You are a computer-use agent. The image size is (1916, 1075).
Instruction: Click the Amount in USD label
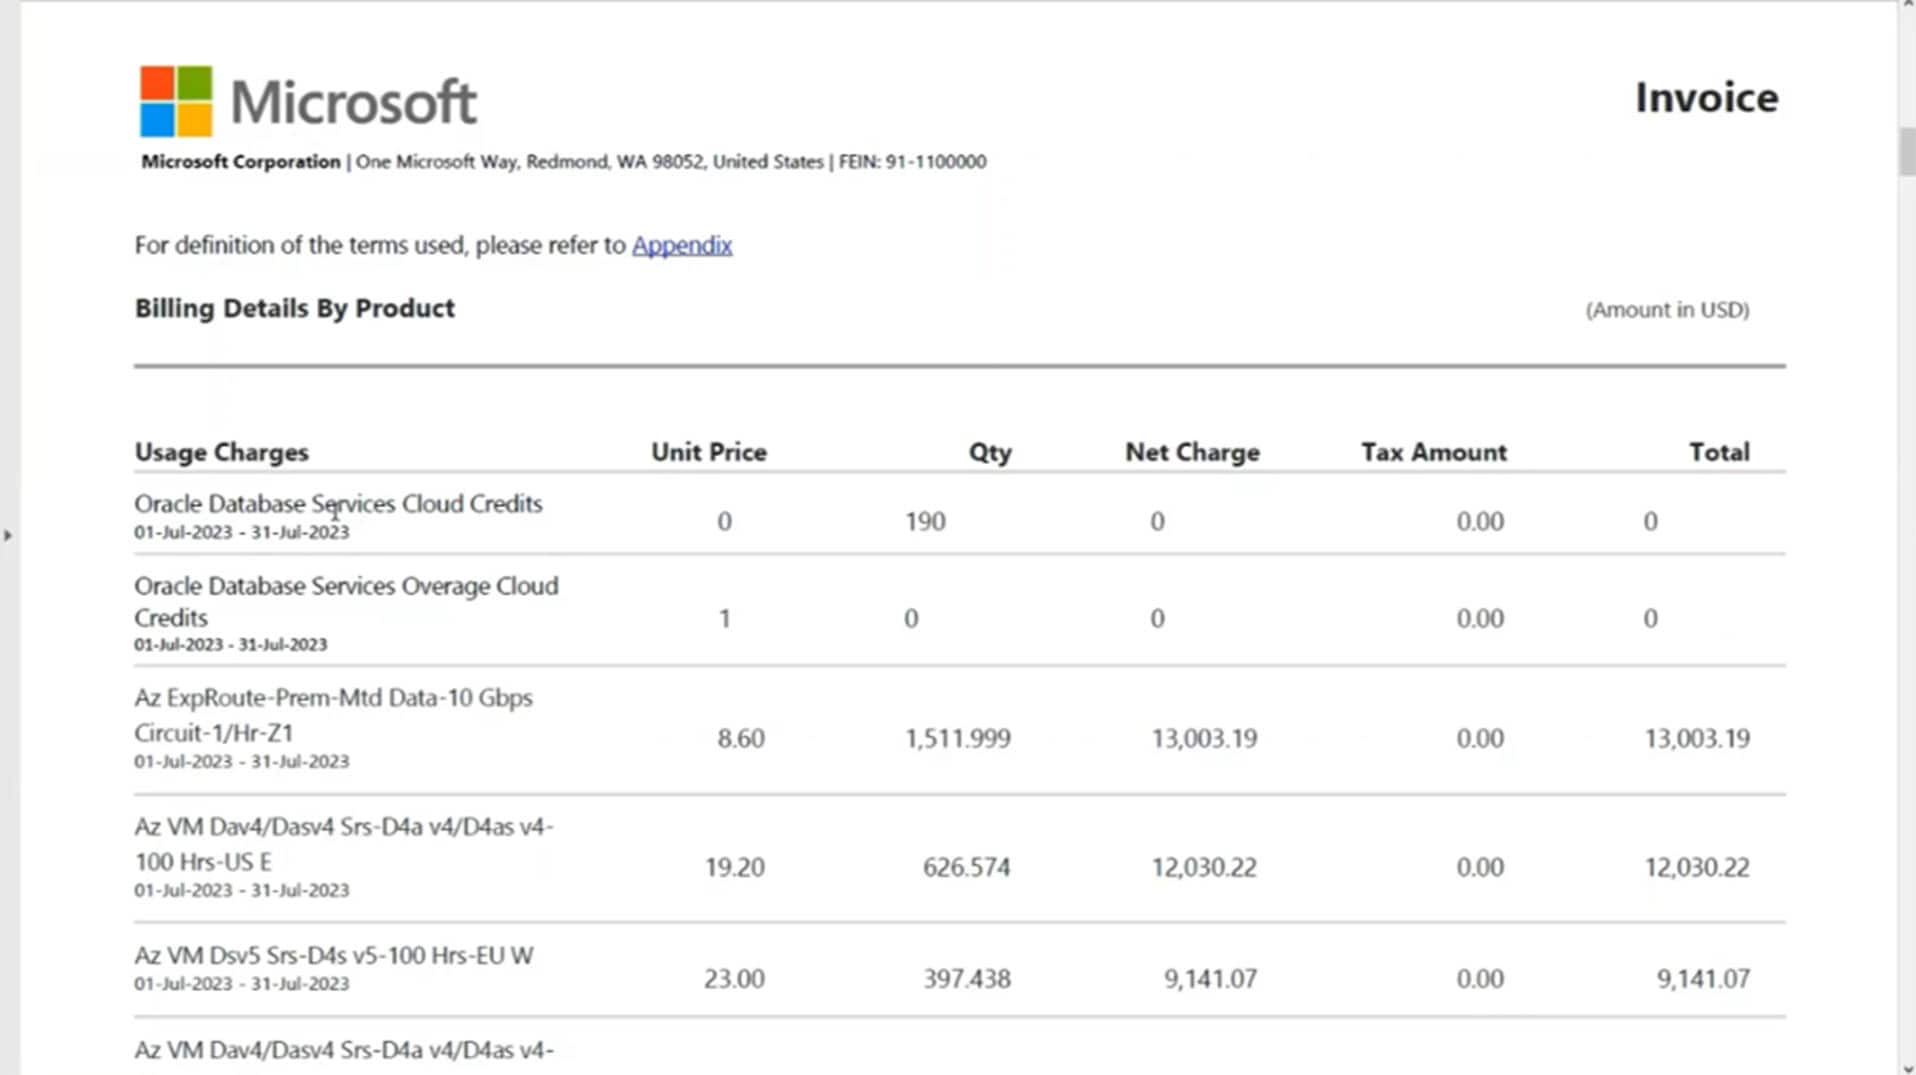[x=1667, y=310]
